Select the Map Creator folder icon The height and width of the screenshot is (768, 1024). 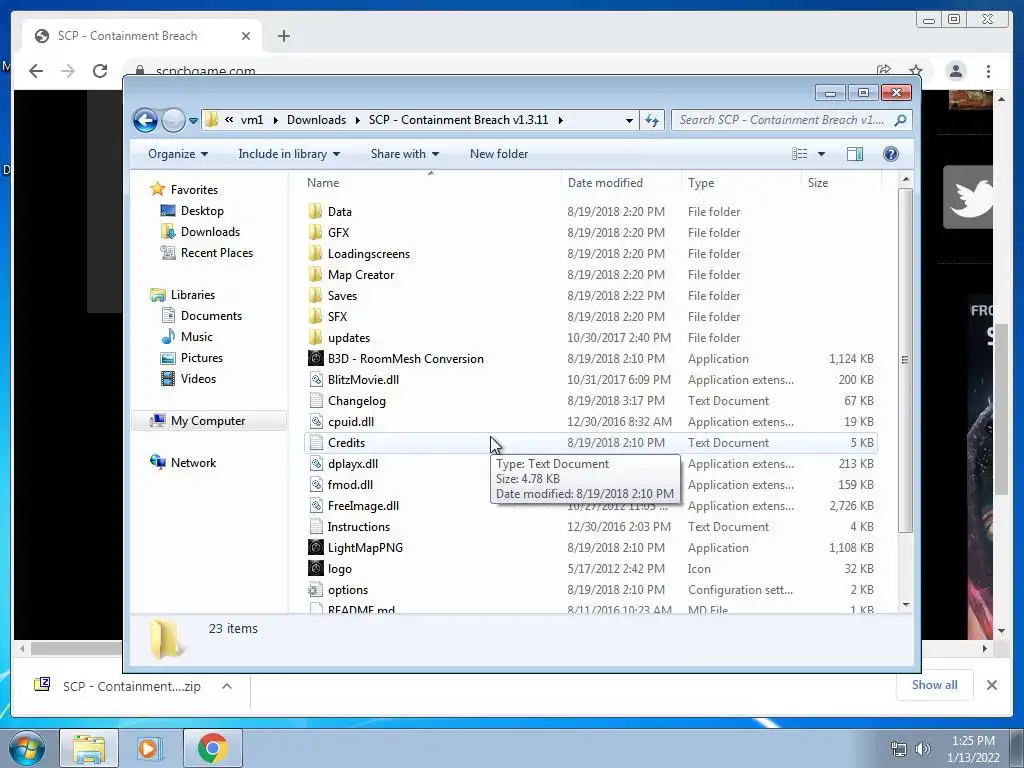tap(315, 275)
